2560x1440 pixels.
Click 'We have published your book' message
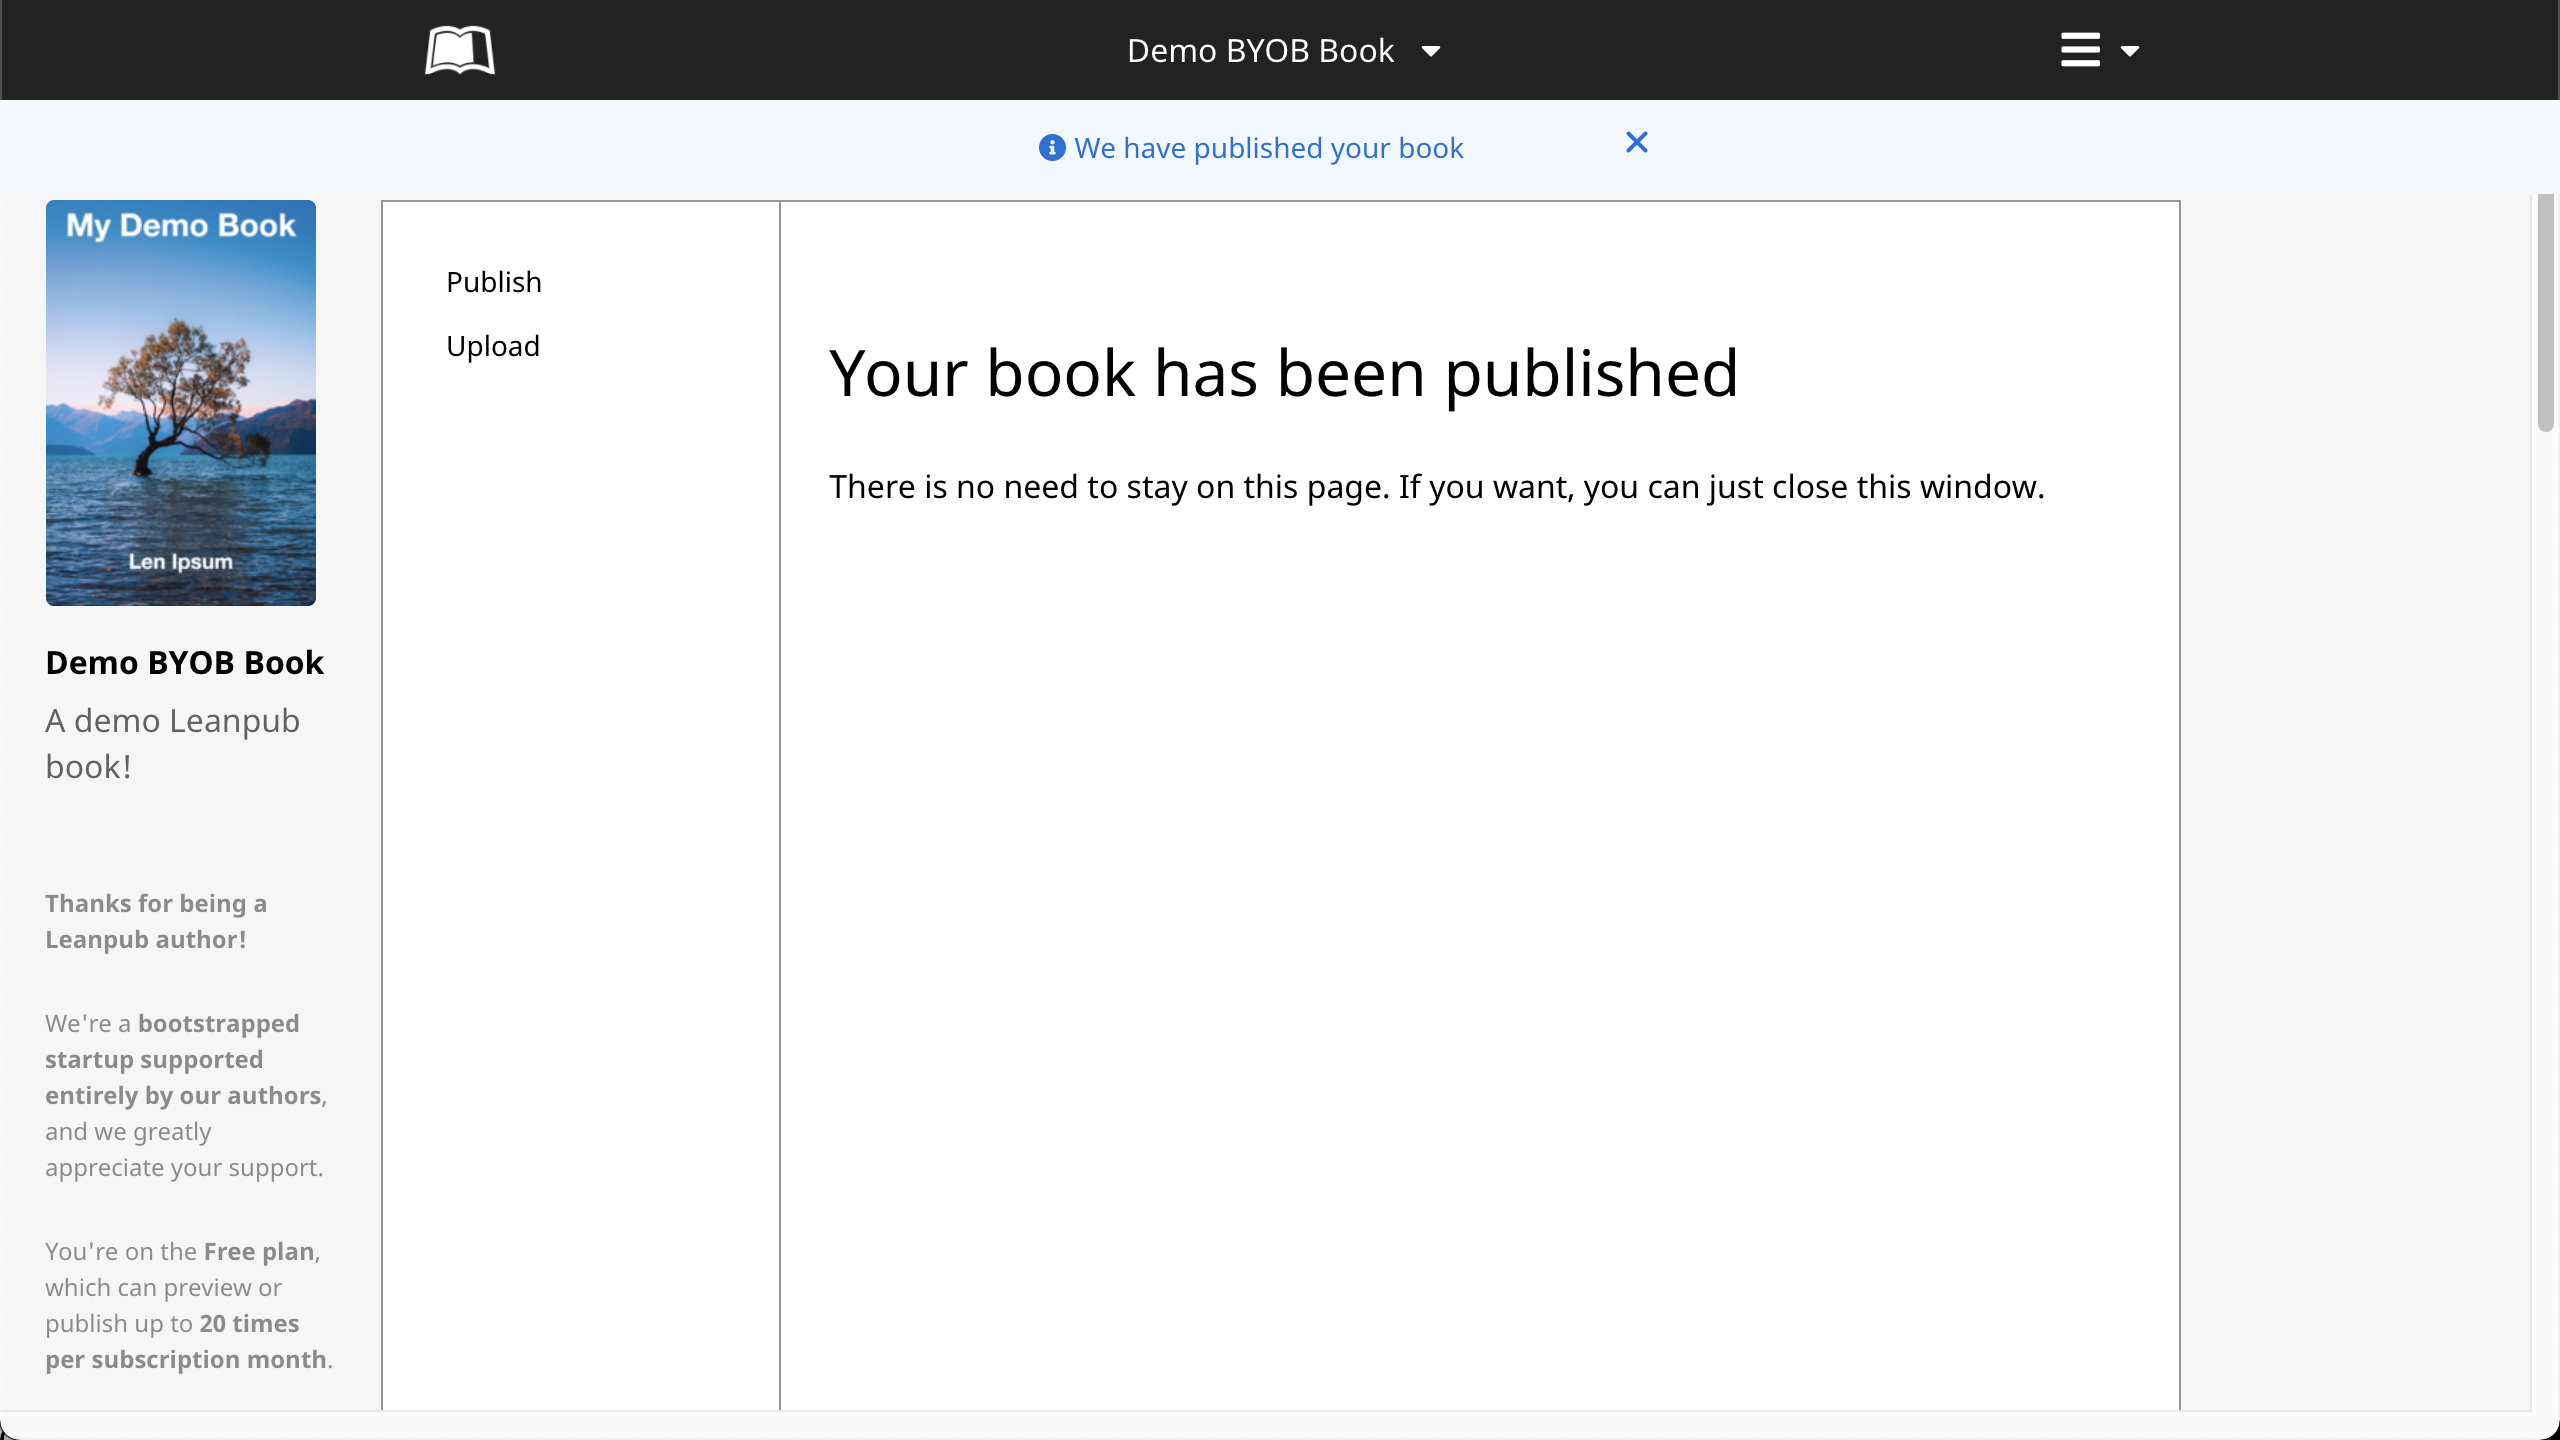[x=1268, y=148]
